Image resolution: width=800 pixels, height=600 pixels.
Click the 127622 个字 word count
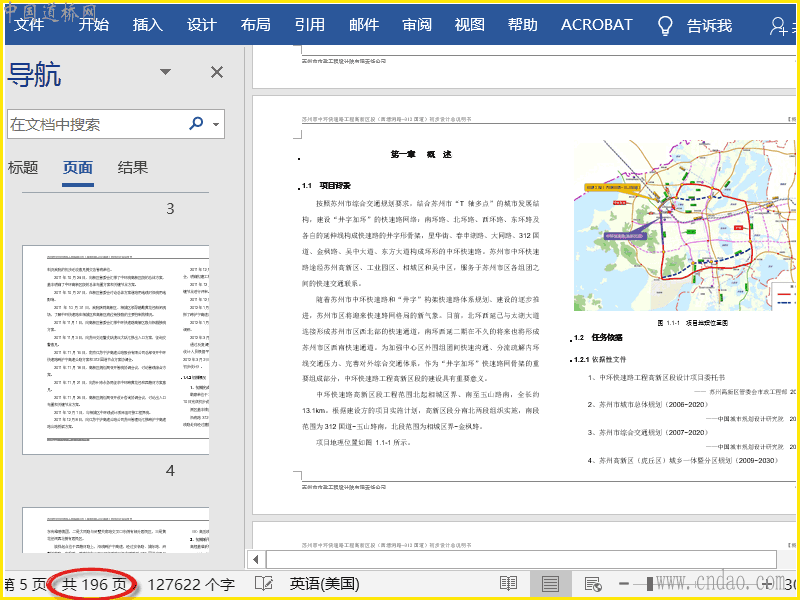click(x=191, y=584)
